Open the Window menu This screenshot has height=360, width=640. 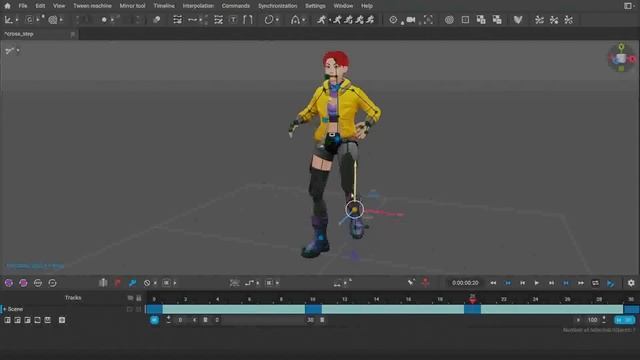343,6
